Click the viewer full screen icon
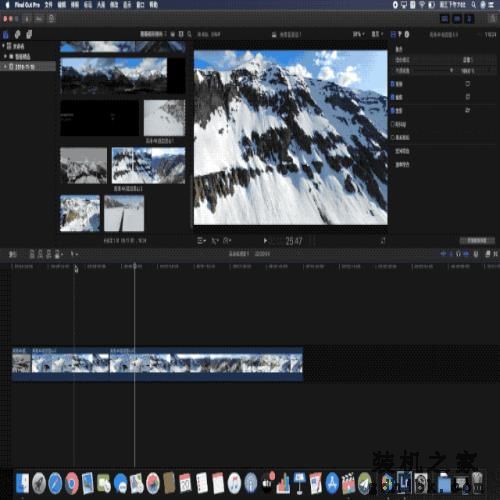 pos(383,241)
